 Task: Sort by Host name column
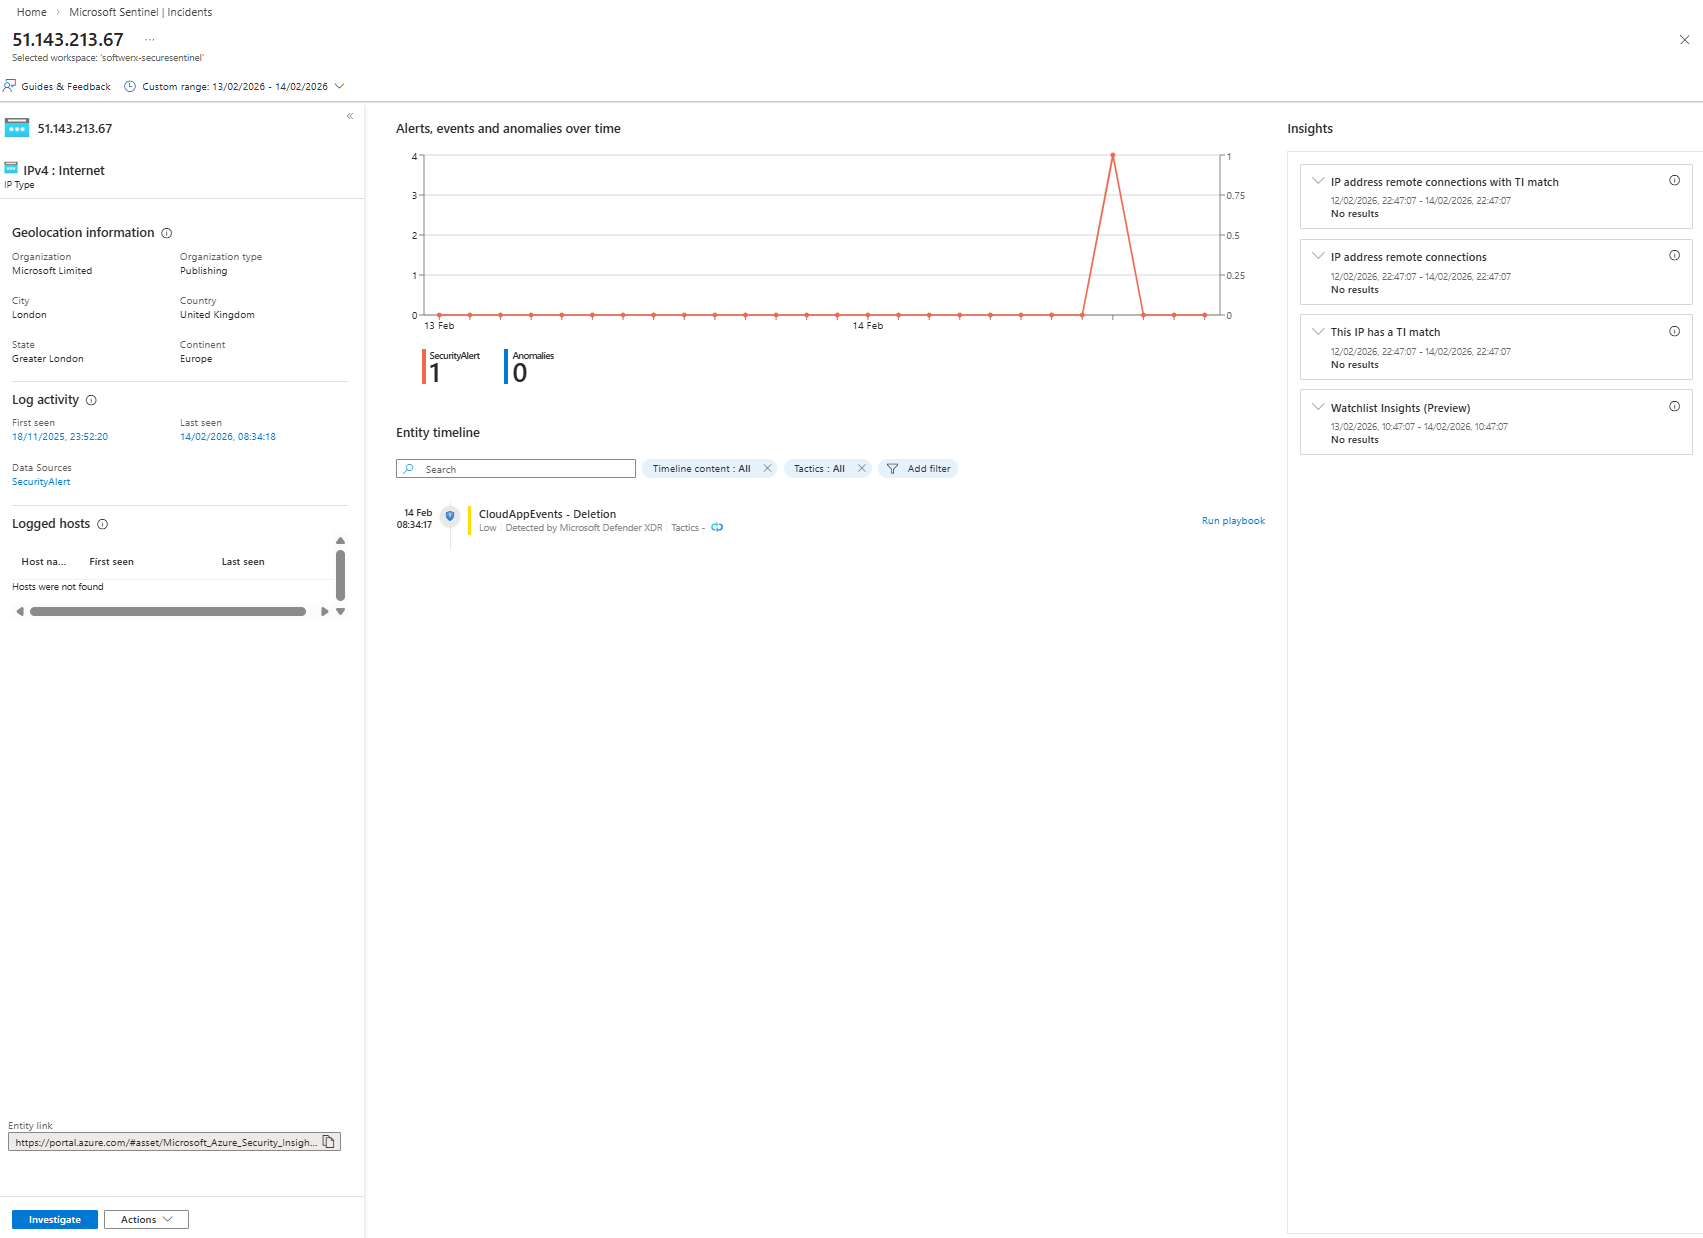[44, 562]
